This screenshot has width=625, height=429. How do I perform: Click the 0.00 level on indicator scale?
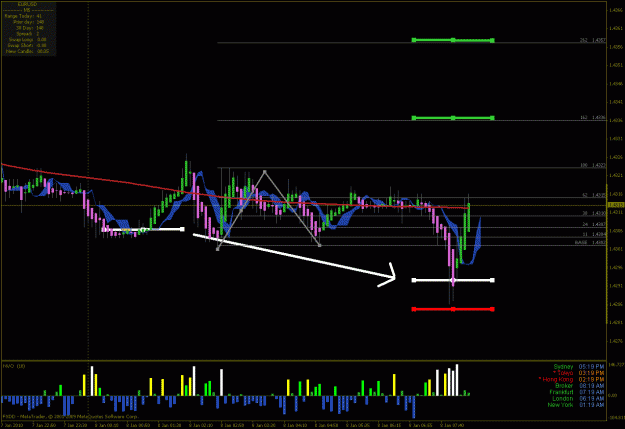613,395
